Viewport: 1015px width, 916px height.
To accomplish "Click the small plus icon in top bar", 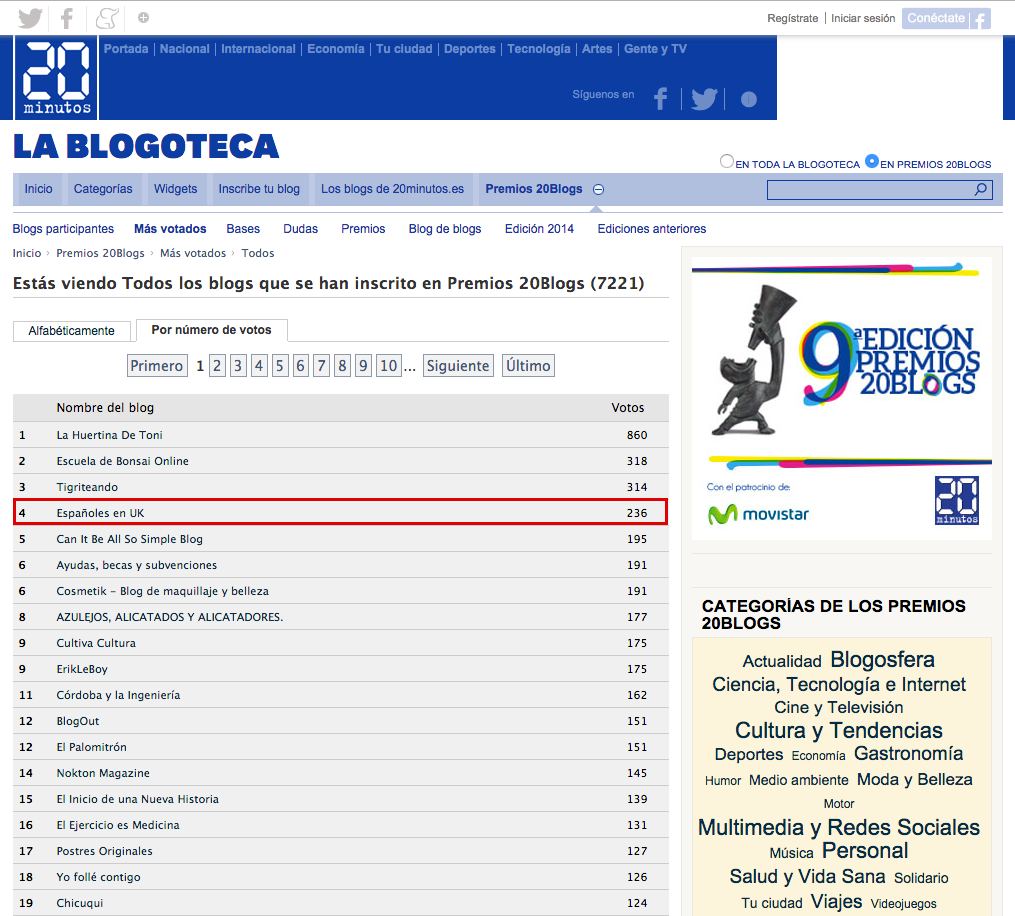I will [x=144, y=18].
